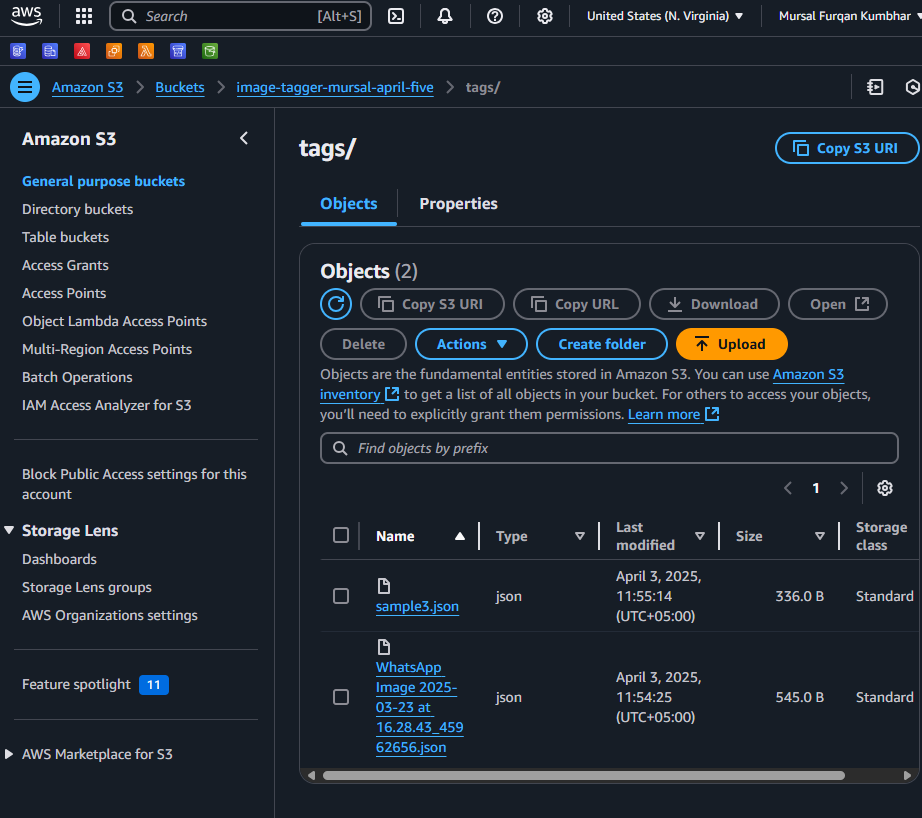
Task: Open IAM Access Analyzer for S3
Action: click(106, 405)
